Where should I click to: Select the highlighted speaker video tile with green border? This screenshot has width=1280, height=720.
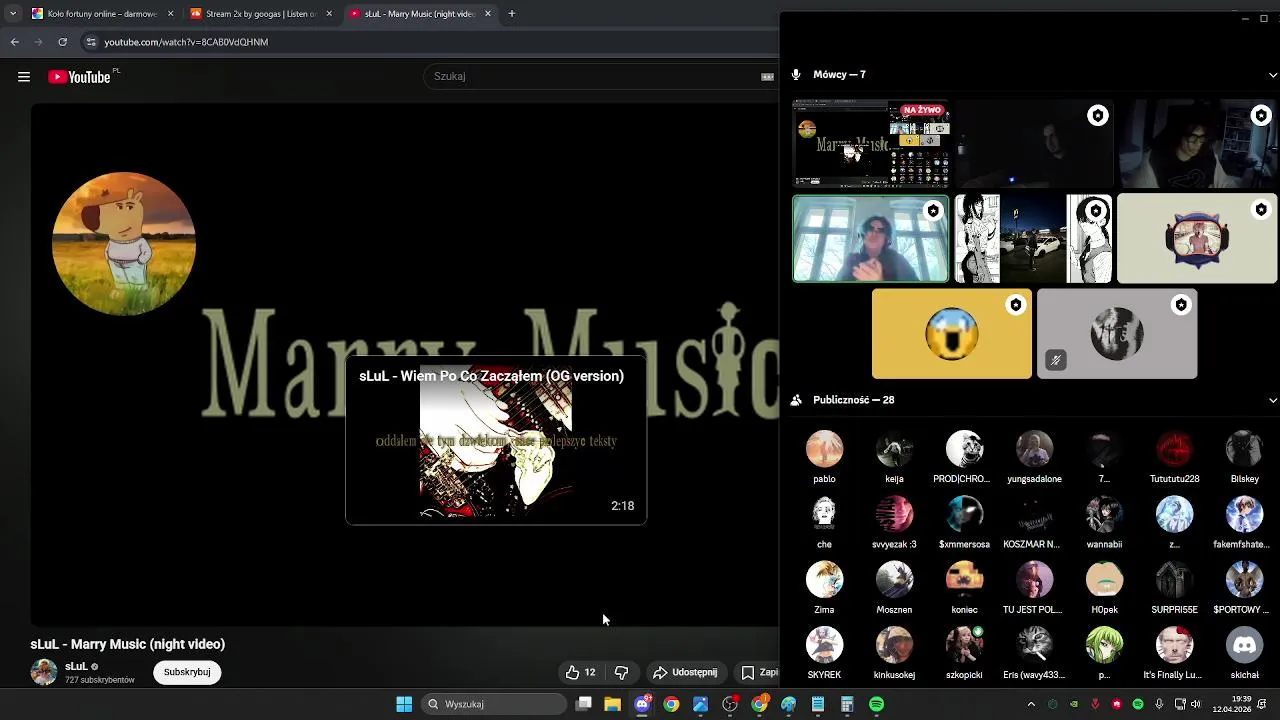pos(871,238)
